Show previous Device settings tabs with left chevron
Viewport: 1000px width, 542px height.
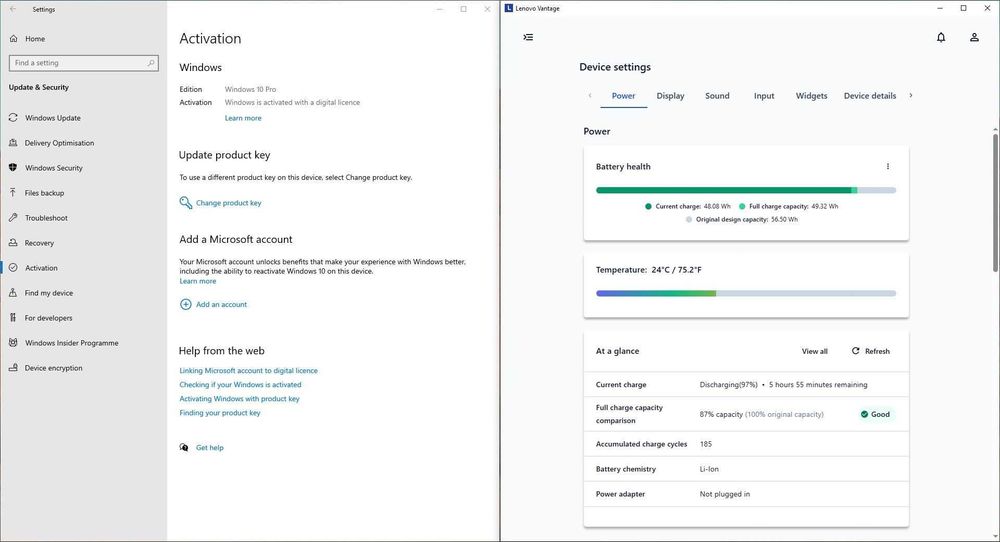pos(590,96)
